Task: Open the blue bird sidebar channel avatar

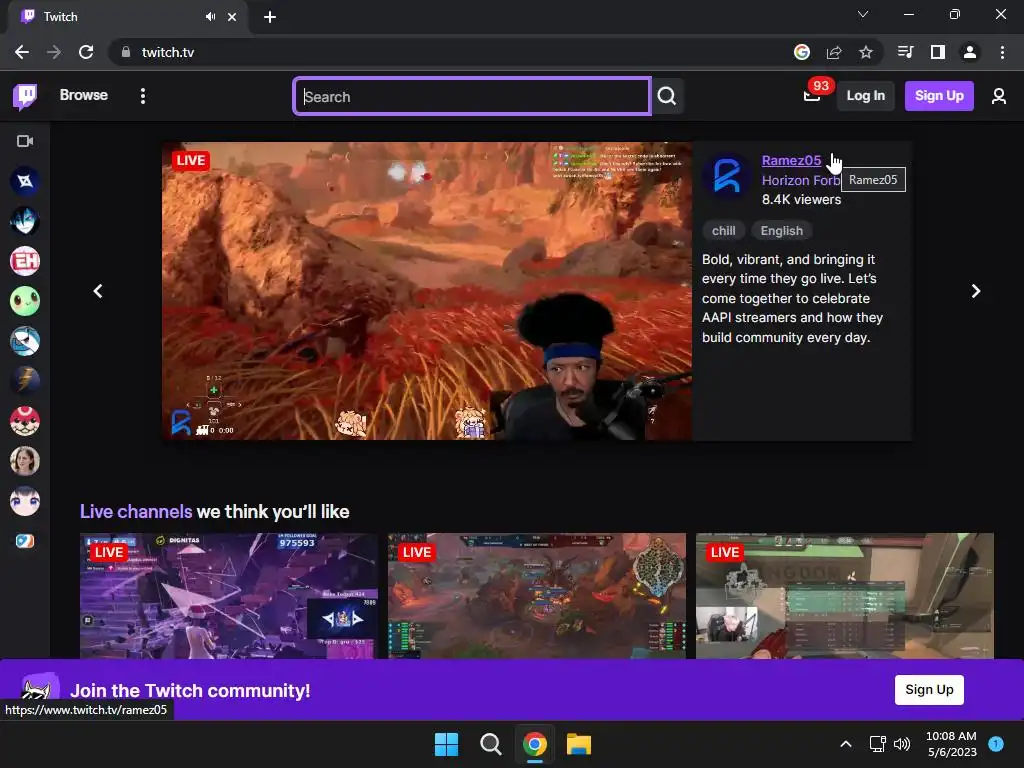Action: click(25, 341)
